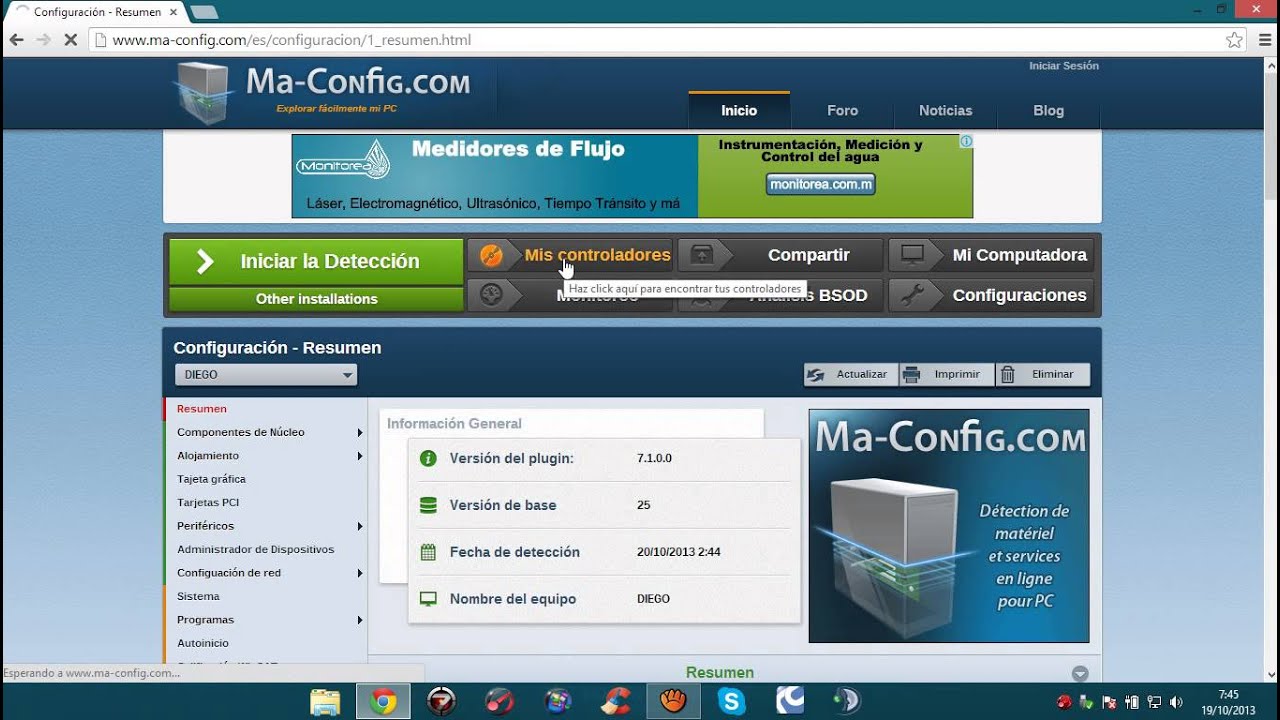The height and width of the screenshot is (720, 1280).
Task: Click the Mis controladores disc icon
Action: pos(491,255)
